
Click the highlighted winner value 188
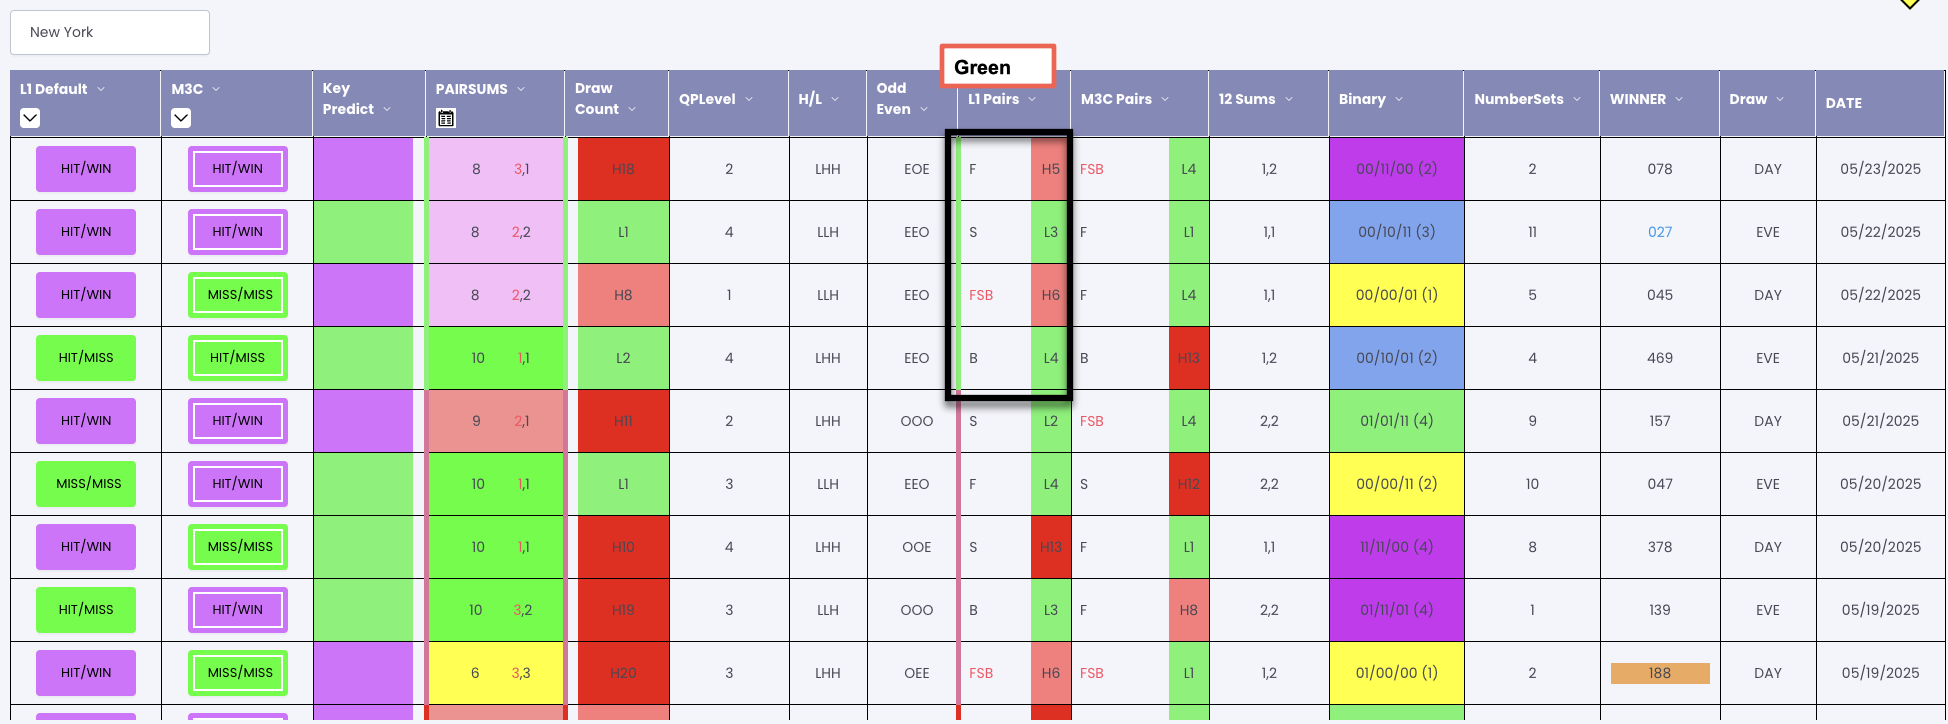tap(1660, 673)
